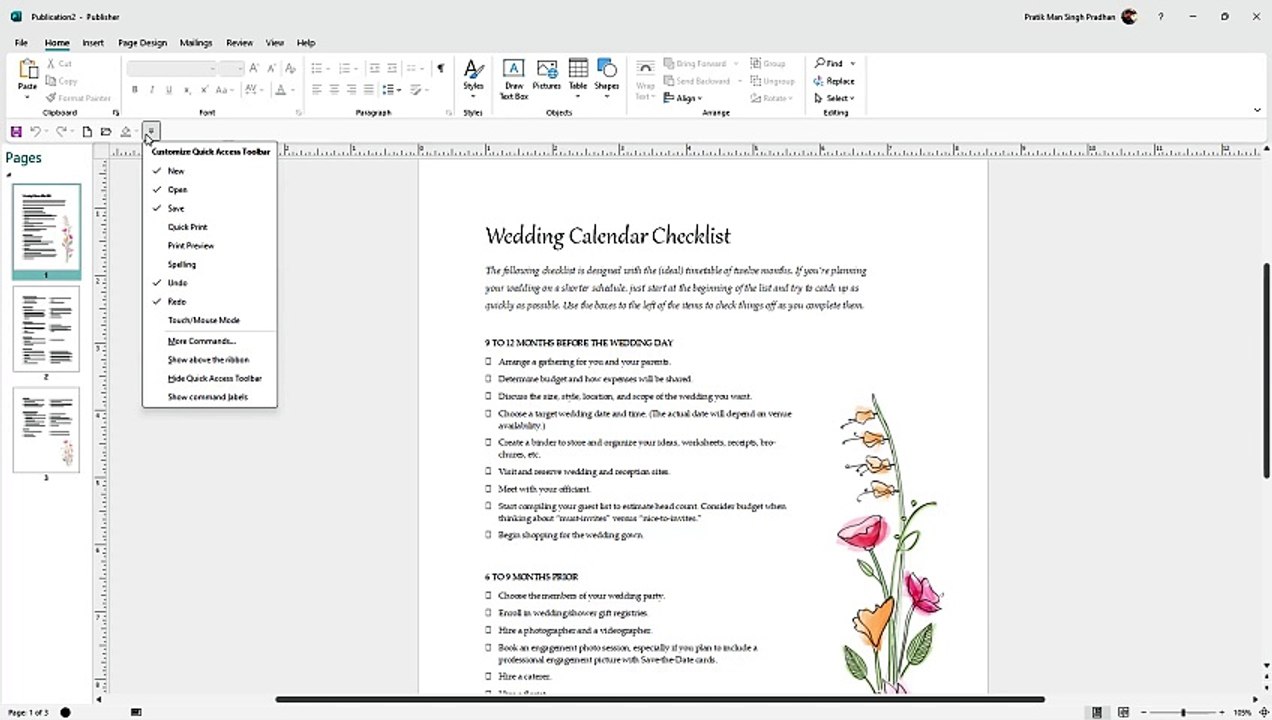
Task: Uncheck Redo in the Customize menu
Action: pyautogui.click(x=210, y=302)
